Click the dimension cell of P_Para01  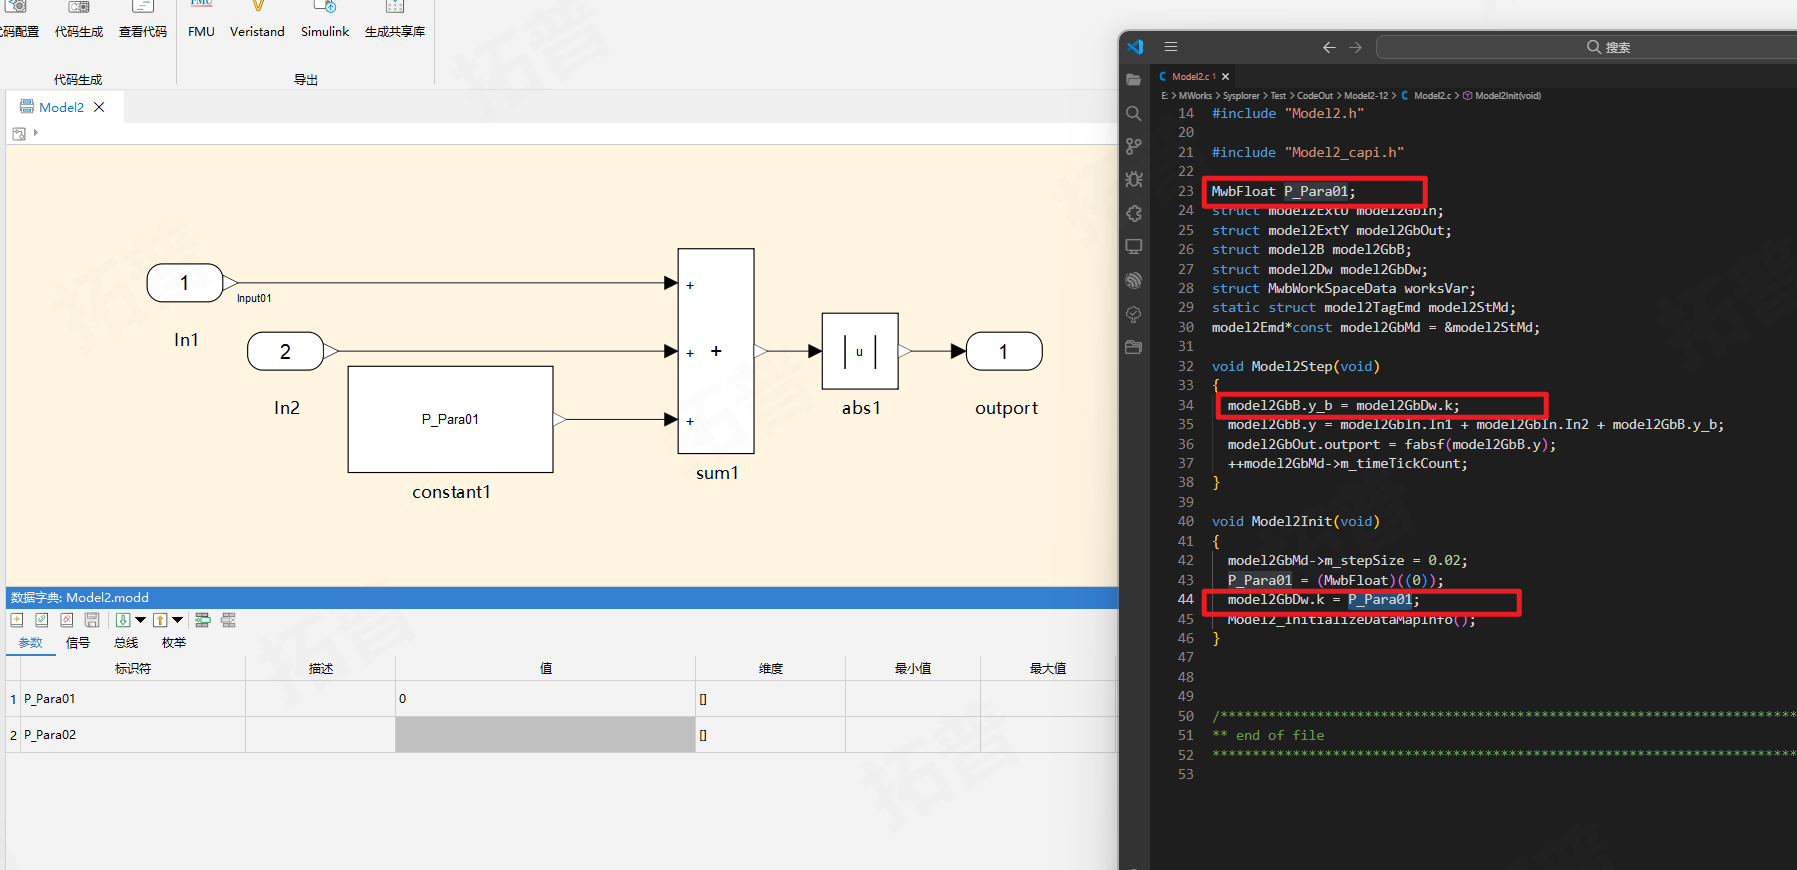pos(771,699)
